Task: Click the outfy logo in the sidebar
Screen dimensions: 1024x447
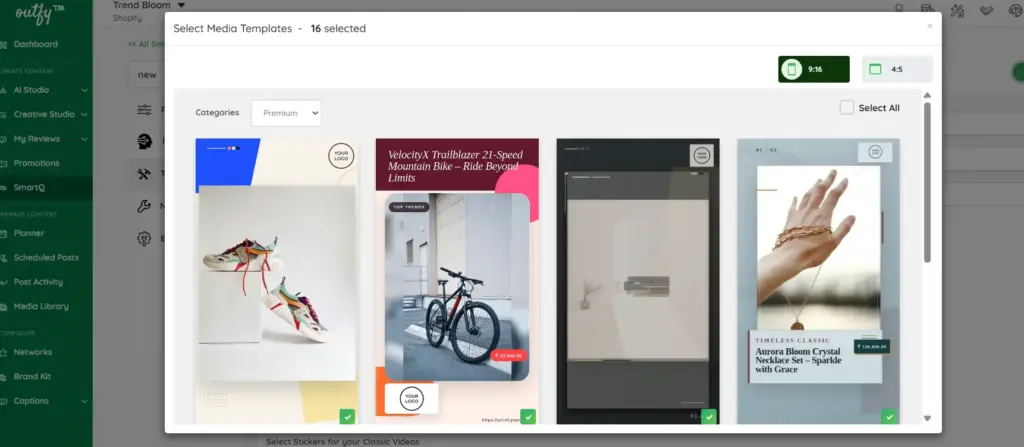Action: [40, 14]
